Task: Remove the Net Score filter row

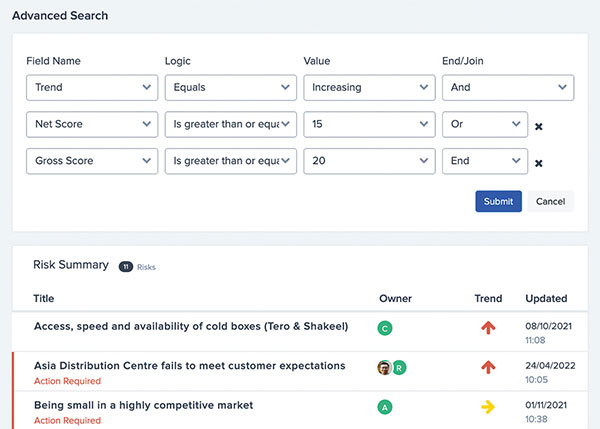Action: click(x=538, y=126)
